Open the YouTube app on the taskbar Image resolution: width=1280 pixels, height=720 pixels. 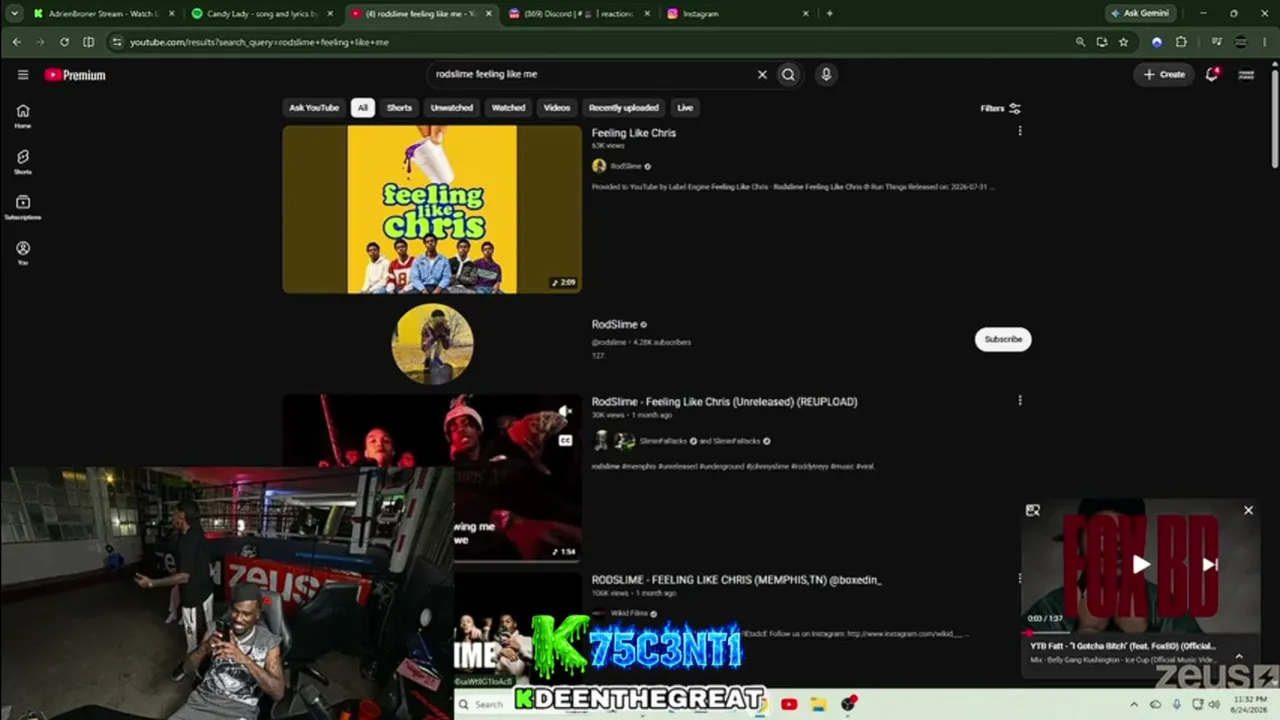789,704
